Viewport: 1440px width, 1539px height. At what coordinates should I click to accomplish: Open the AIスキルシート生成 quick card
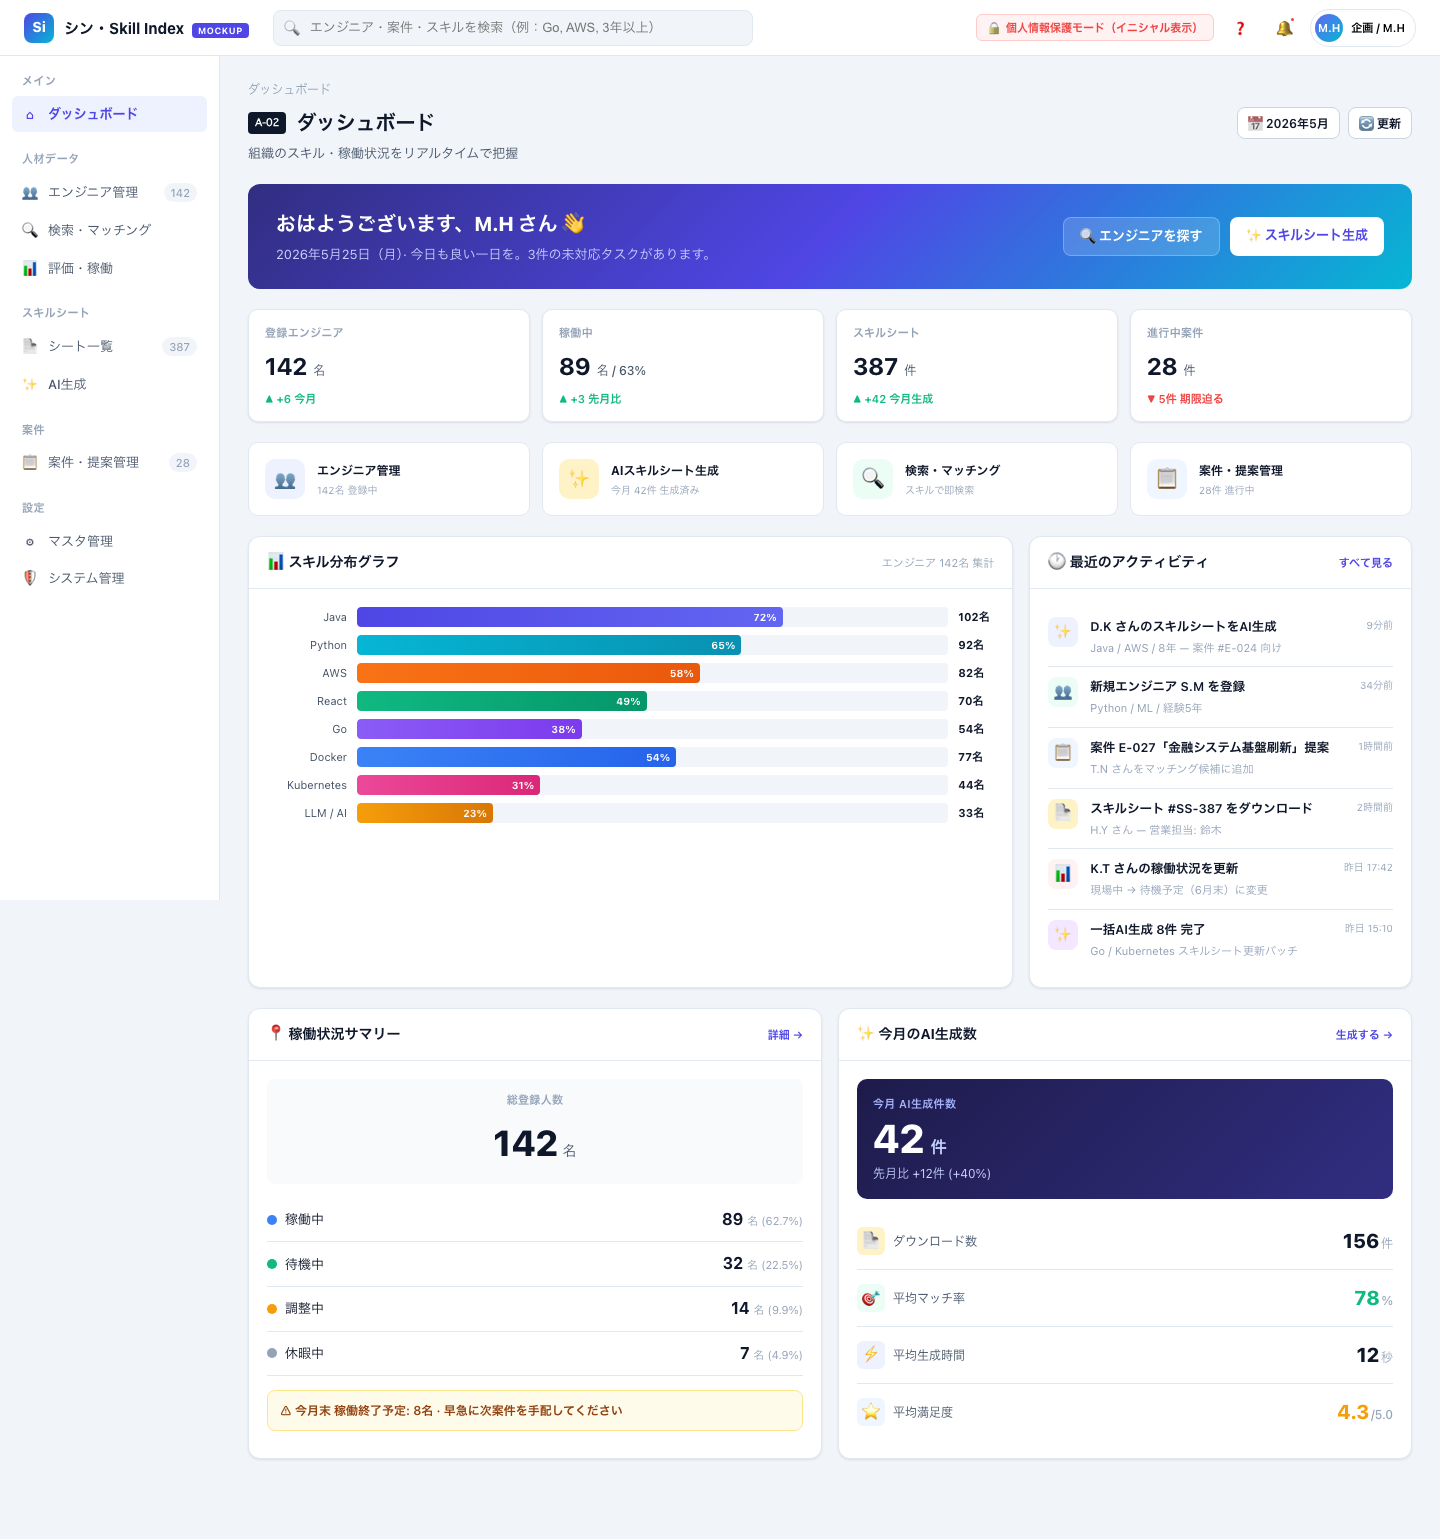coord(683,479)
